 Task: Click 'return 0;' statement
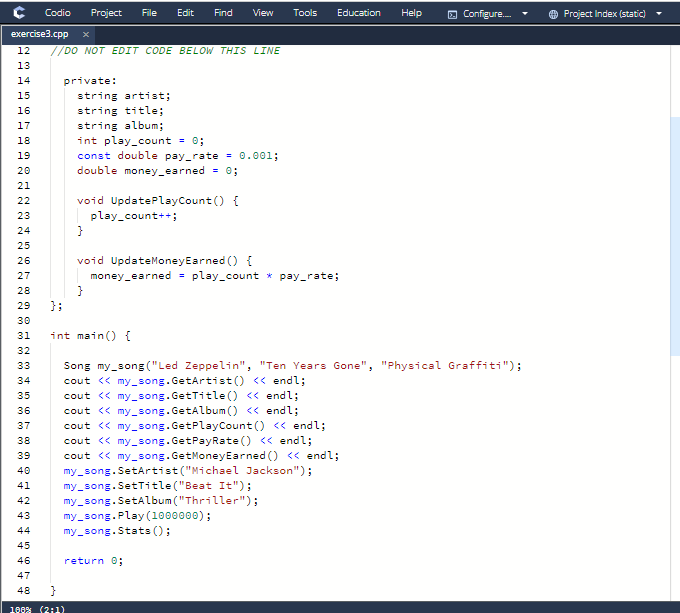point(94,561)
